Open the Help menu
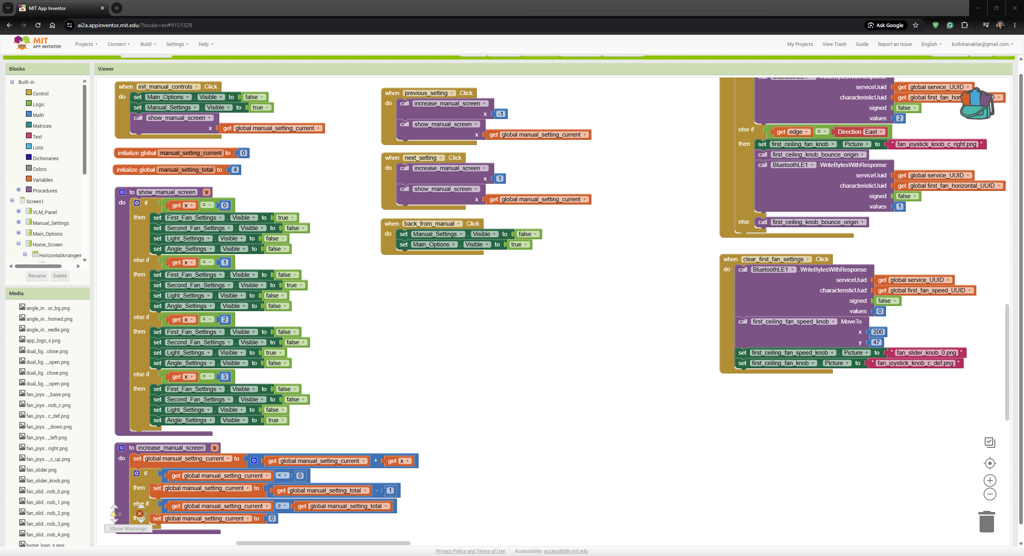This screenshot has width=1024, height=556. (x=206, y=44)
